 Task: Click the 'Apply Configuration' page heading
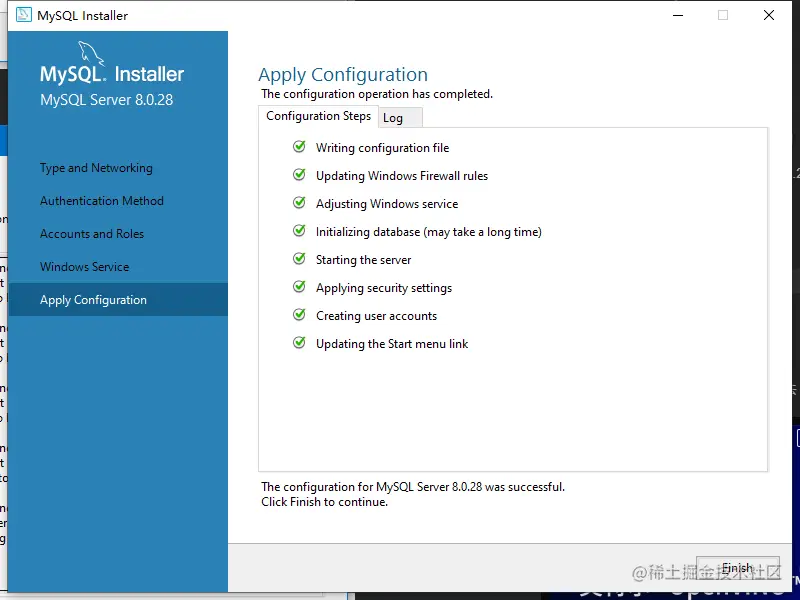[343, 75]
